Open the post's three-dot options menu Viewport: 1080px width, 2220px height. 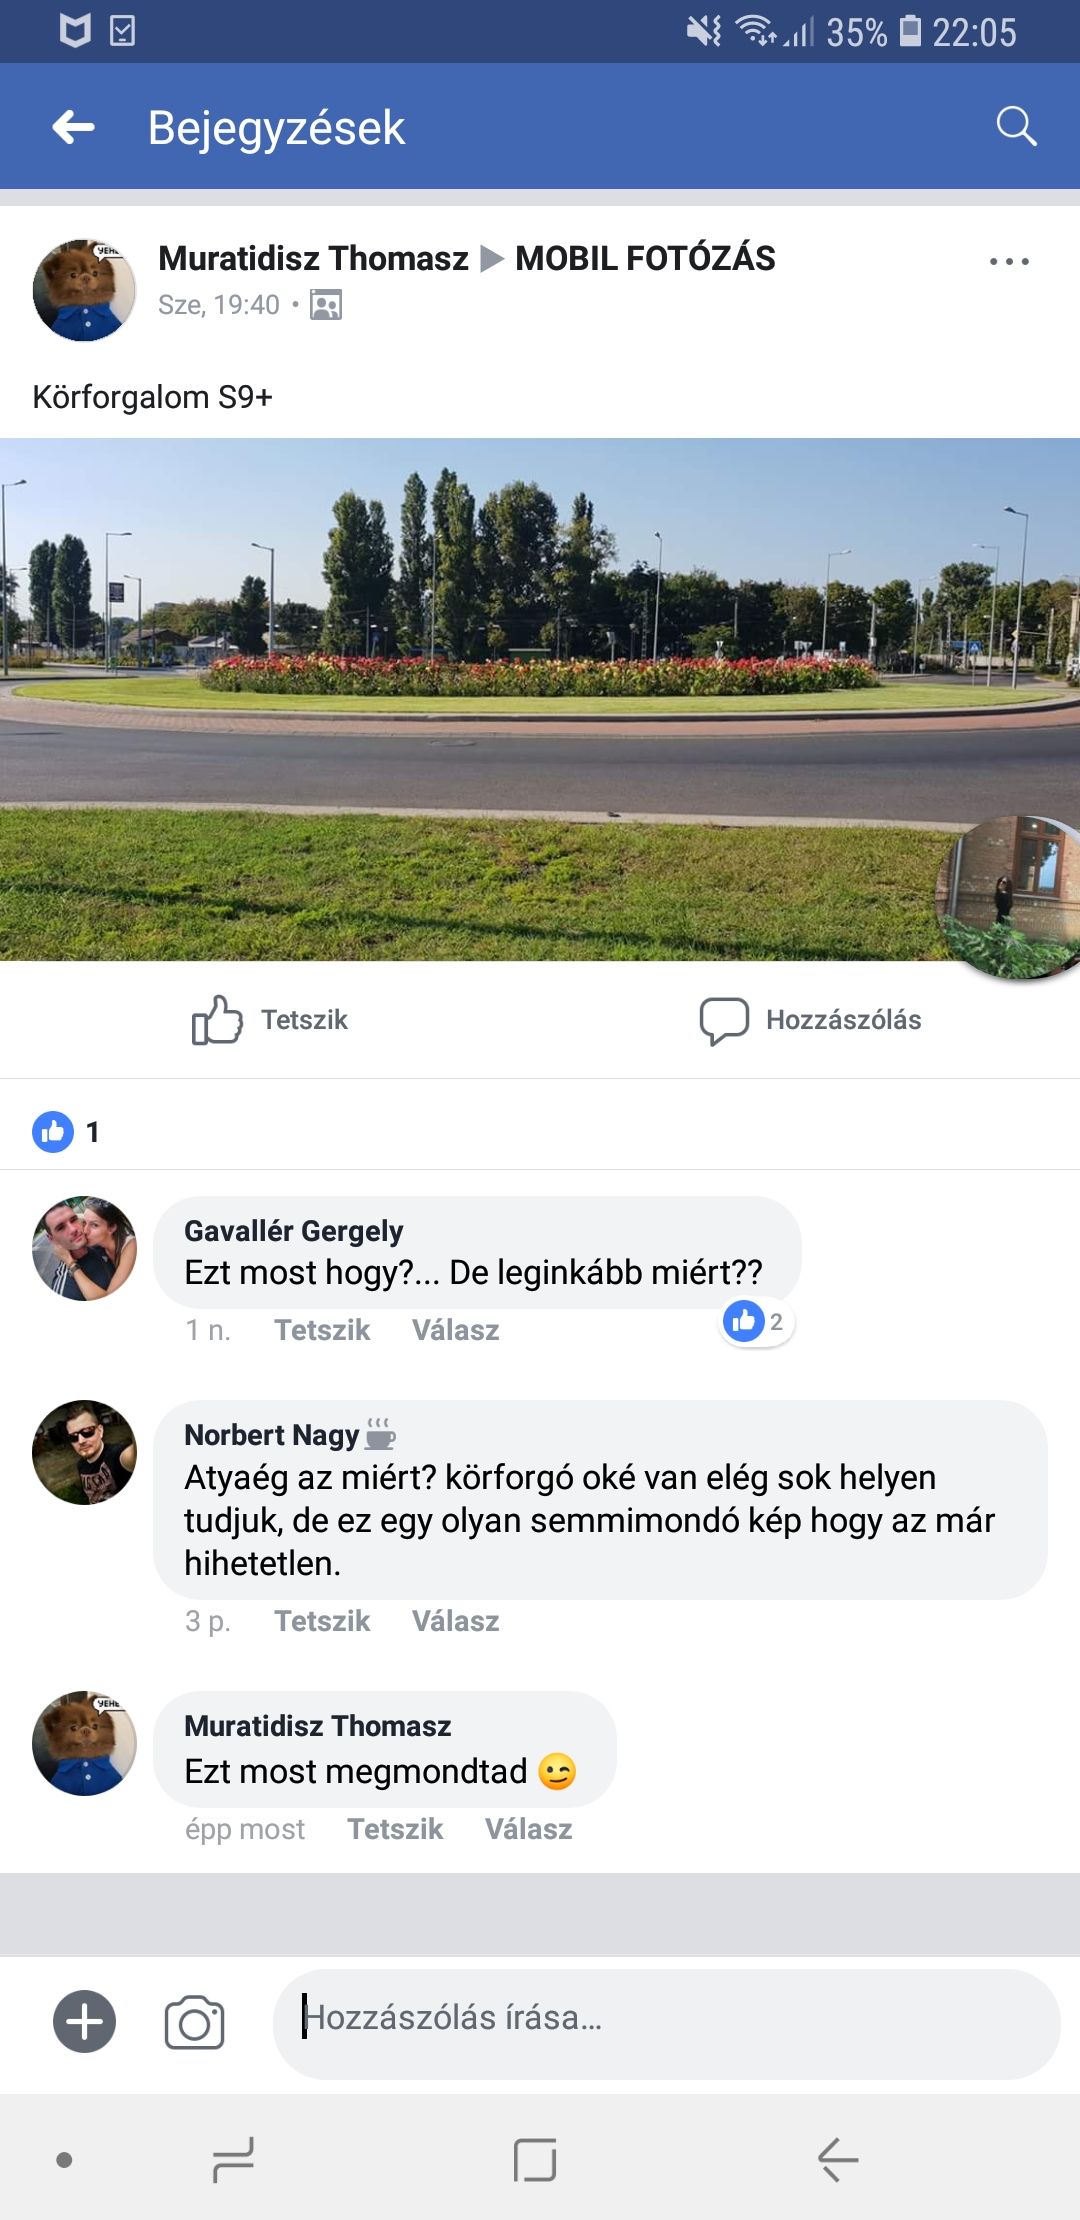point(1009,261)
